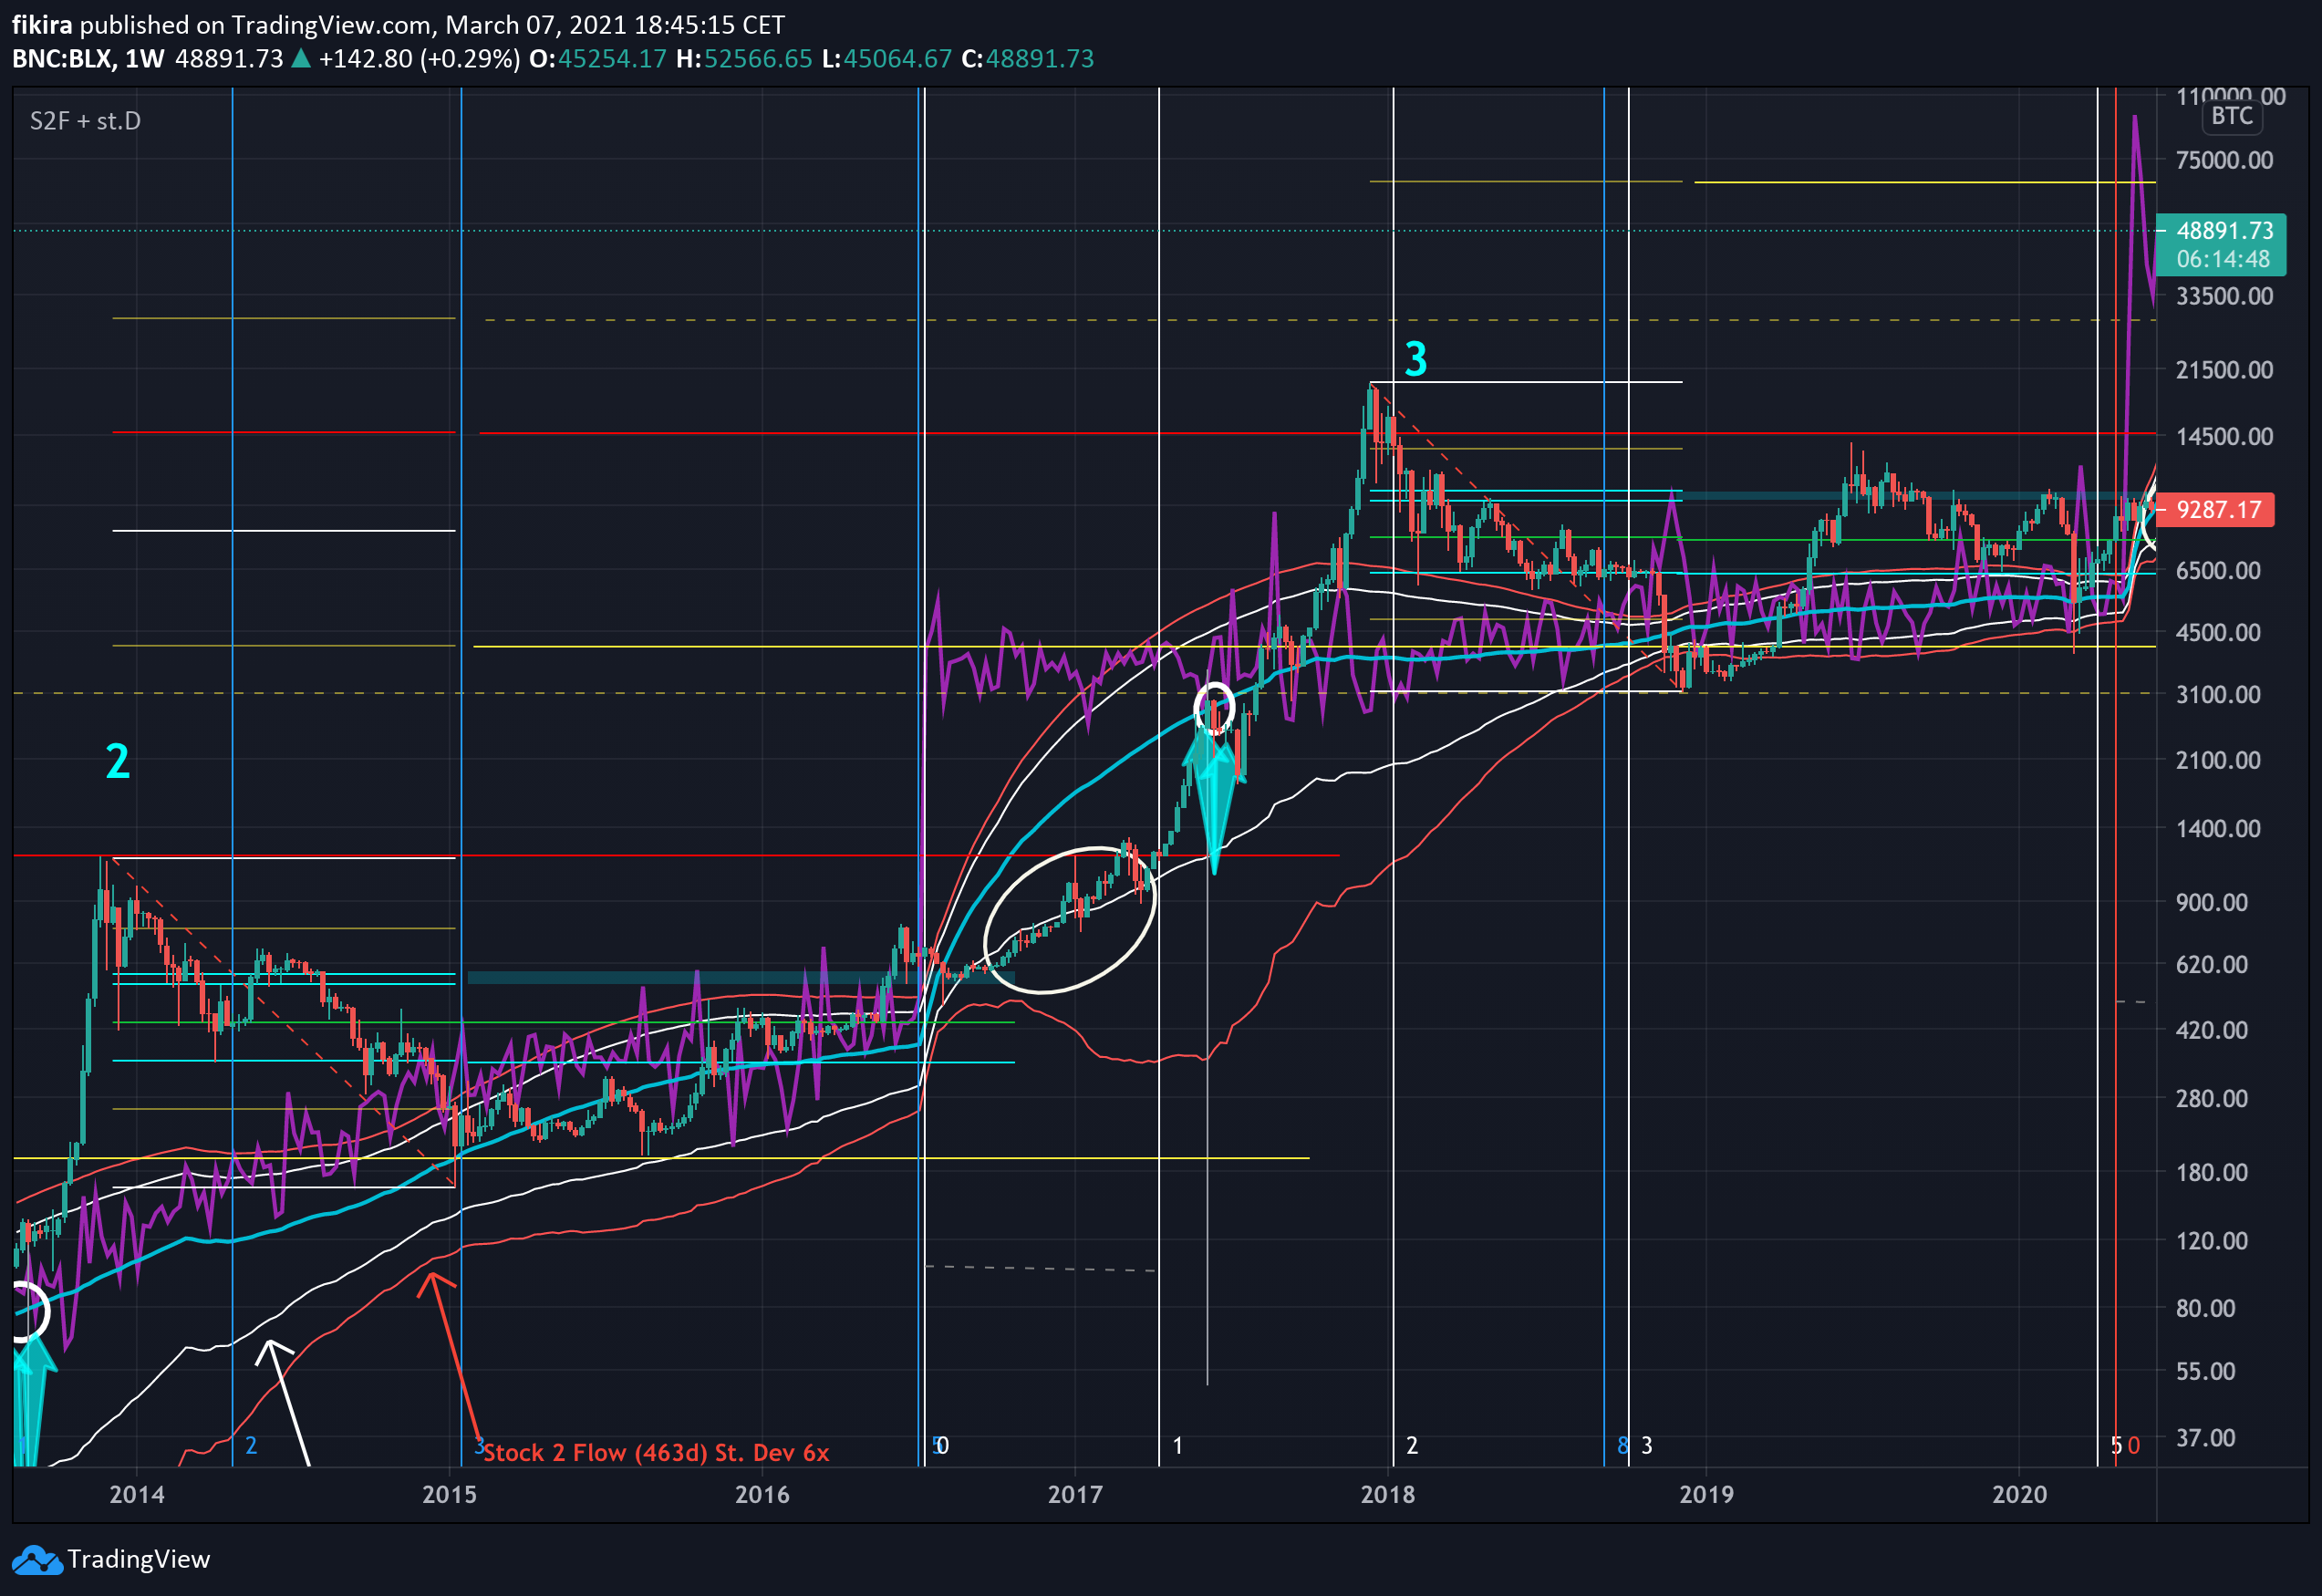Click the '33500.00' price axis label
This screenshot has width=2322, height=1596.
click(2224, 296)
